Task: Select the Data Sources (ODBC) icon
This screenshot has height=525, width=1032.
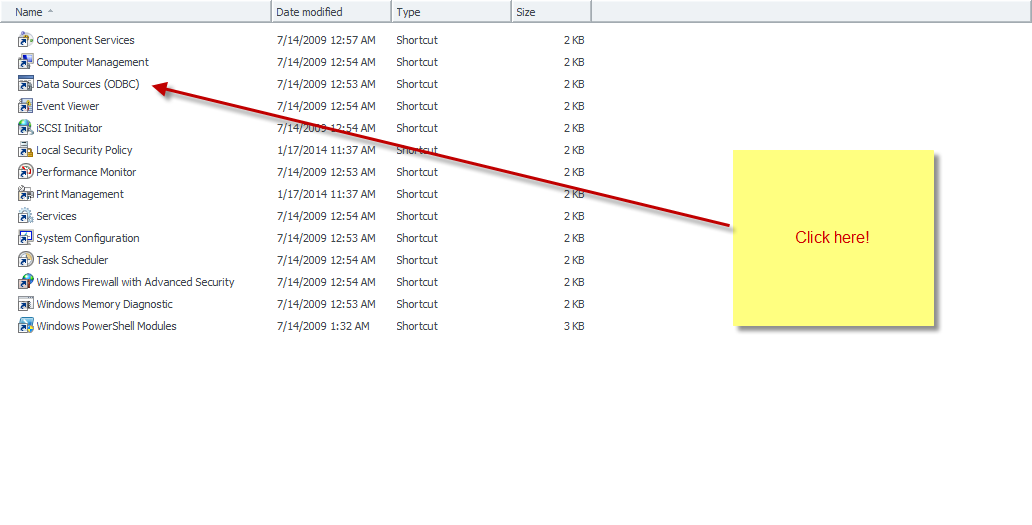Action: pos(26,84)
